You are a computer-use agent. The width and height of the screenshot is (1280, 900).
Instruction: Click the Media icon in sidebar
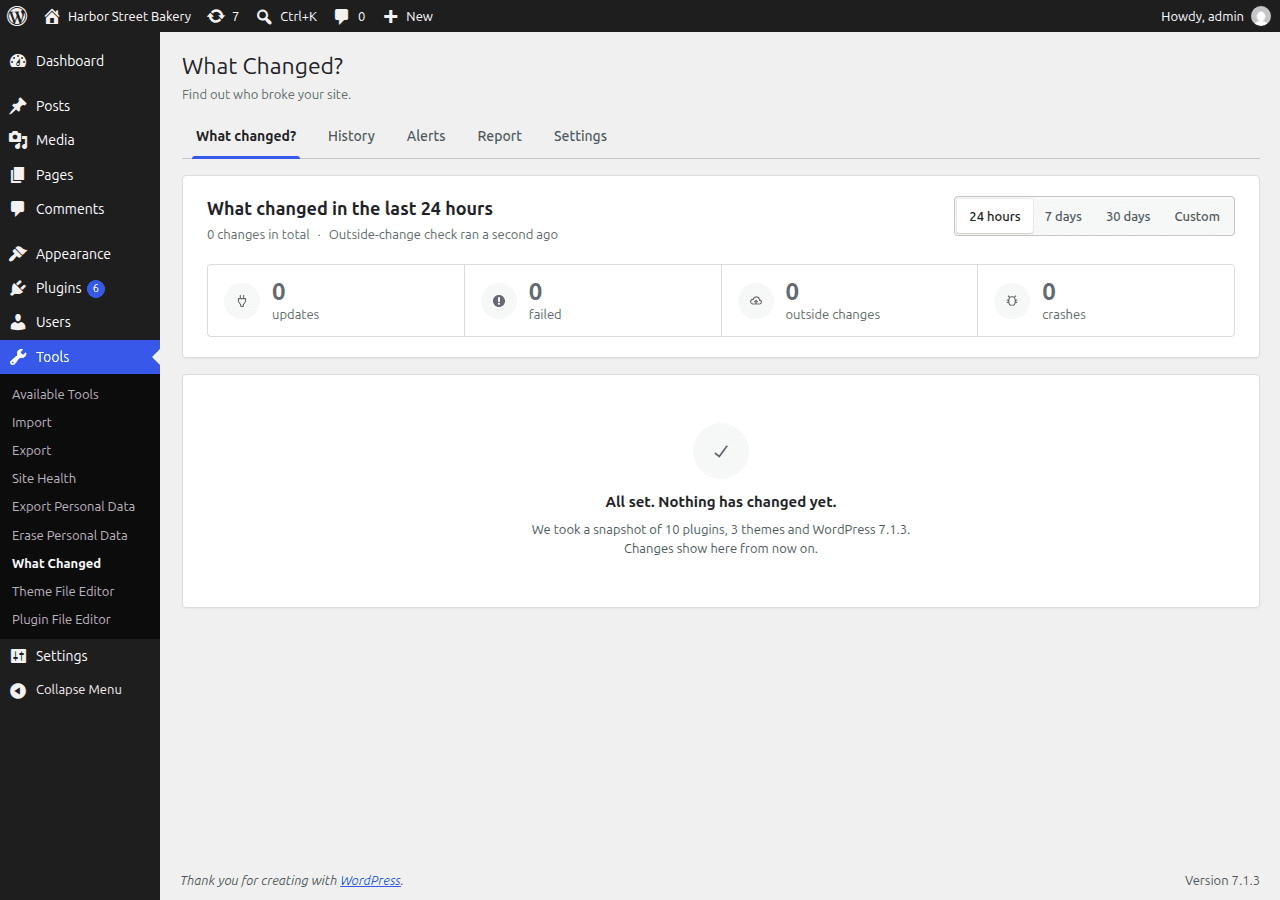[x=18, y=140]
